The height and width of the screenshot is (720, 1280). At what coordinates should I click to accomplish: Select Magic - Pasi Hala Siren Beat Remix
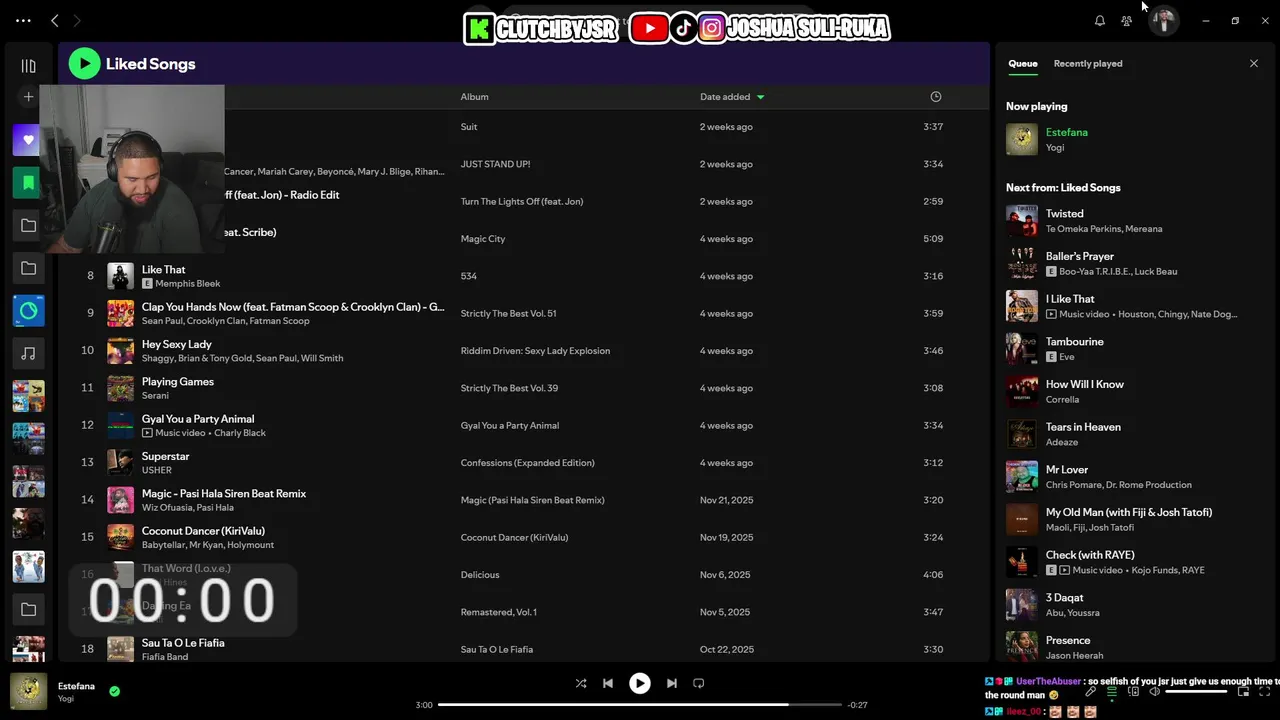tap(224, 494)
